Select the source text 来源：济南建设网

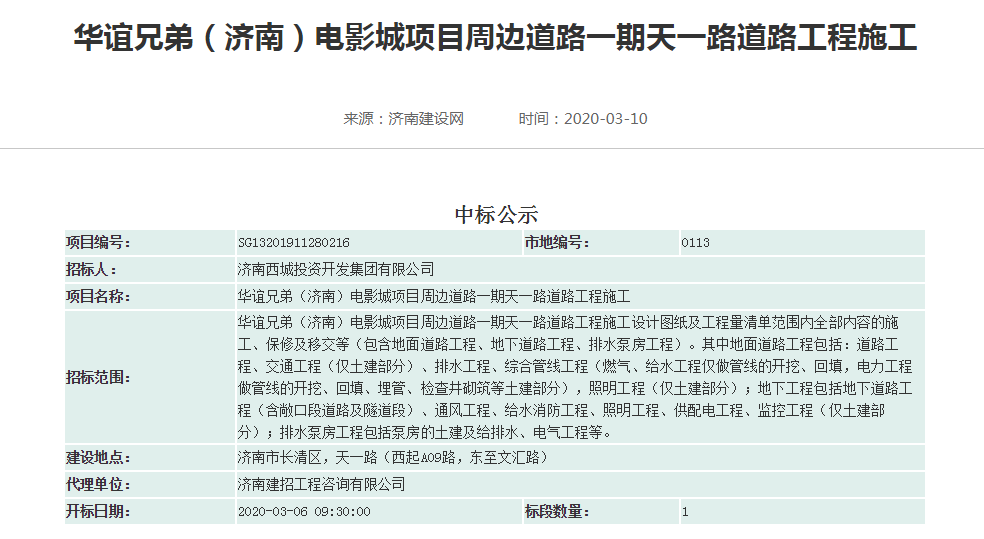click(404, 119)
